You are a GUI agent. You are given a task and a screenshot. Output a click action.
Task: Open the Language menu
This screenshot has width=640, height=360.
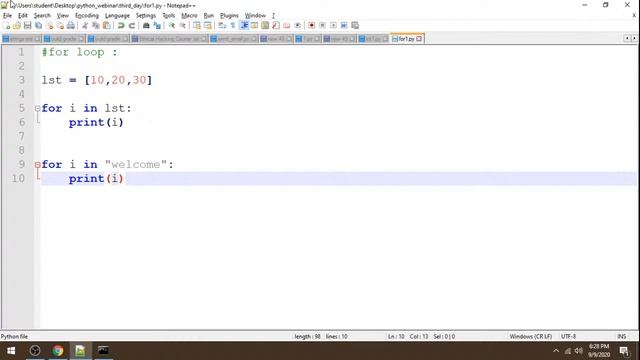pyautogui.click(x=117, y=16)
